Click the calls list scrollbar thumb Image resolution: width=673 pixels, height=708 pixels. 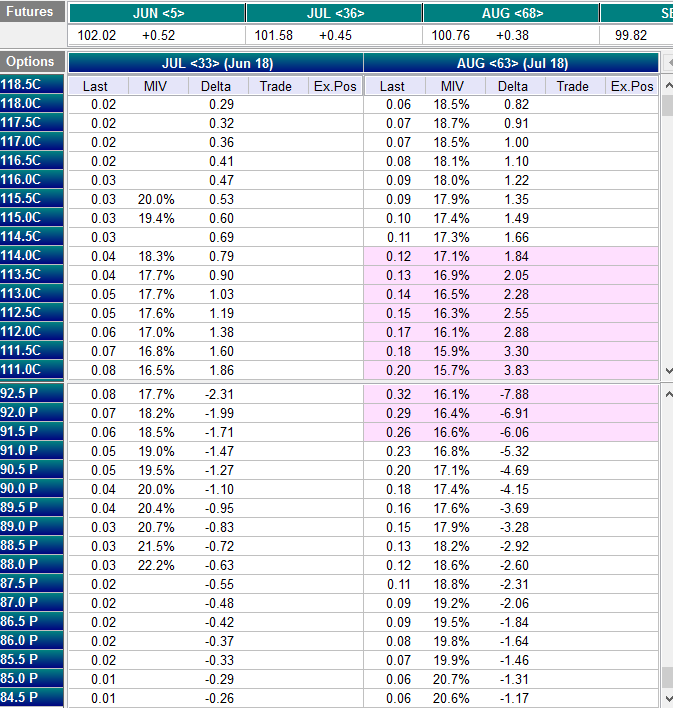point(668,105)
